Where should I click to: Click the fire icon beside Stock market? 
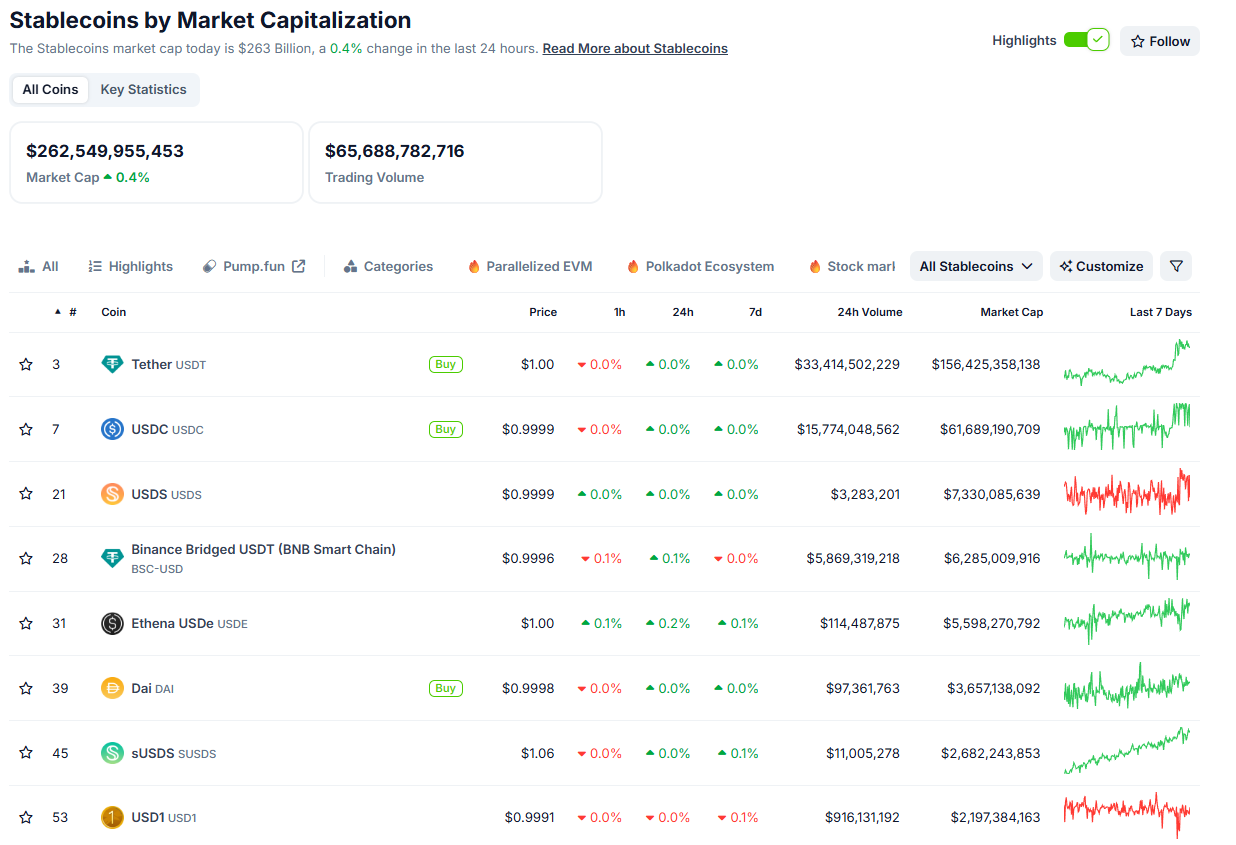815,266
